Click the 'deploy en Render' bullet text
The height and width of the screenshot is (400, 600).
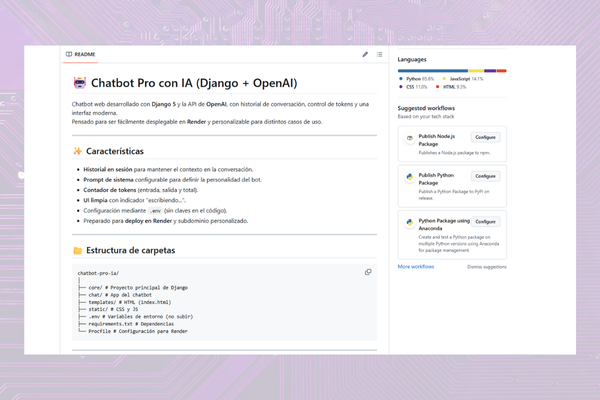(x=148, y=221)
